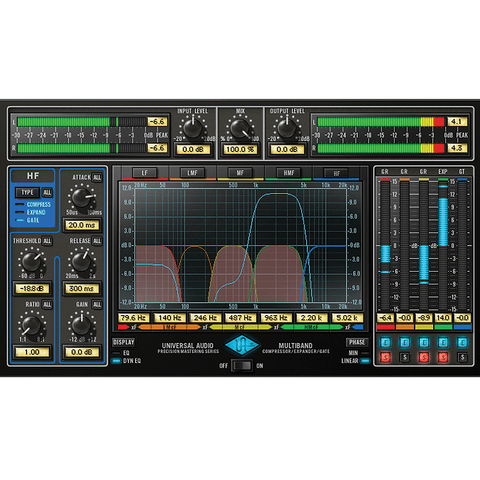
Task: Solo the blue HF band
Action: 462,357
